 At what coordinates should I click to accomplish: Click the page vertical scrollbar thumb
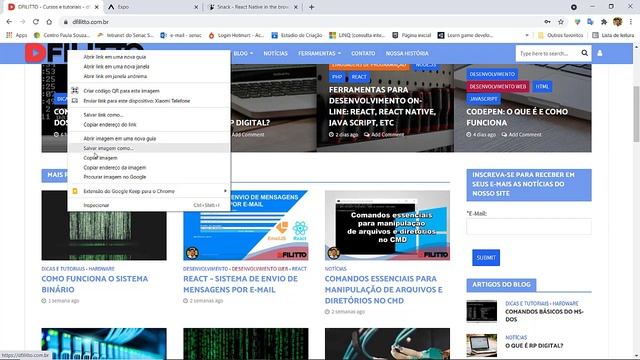tap(636, 114)
